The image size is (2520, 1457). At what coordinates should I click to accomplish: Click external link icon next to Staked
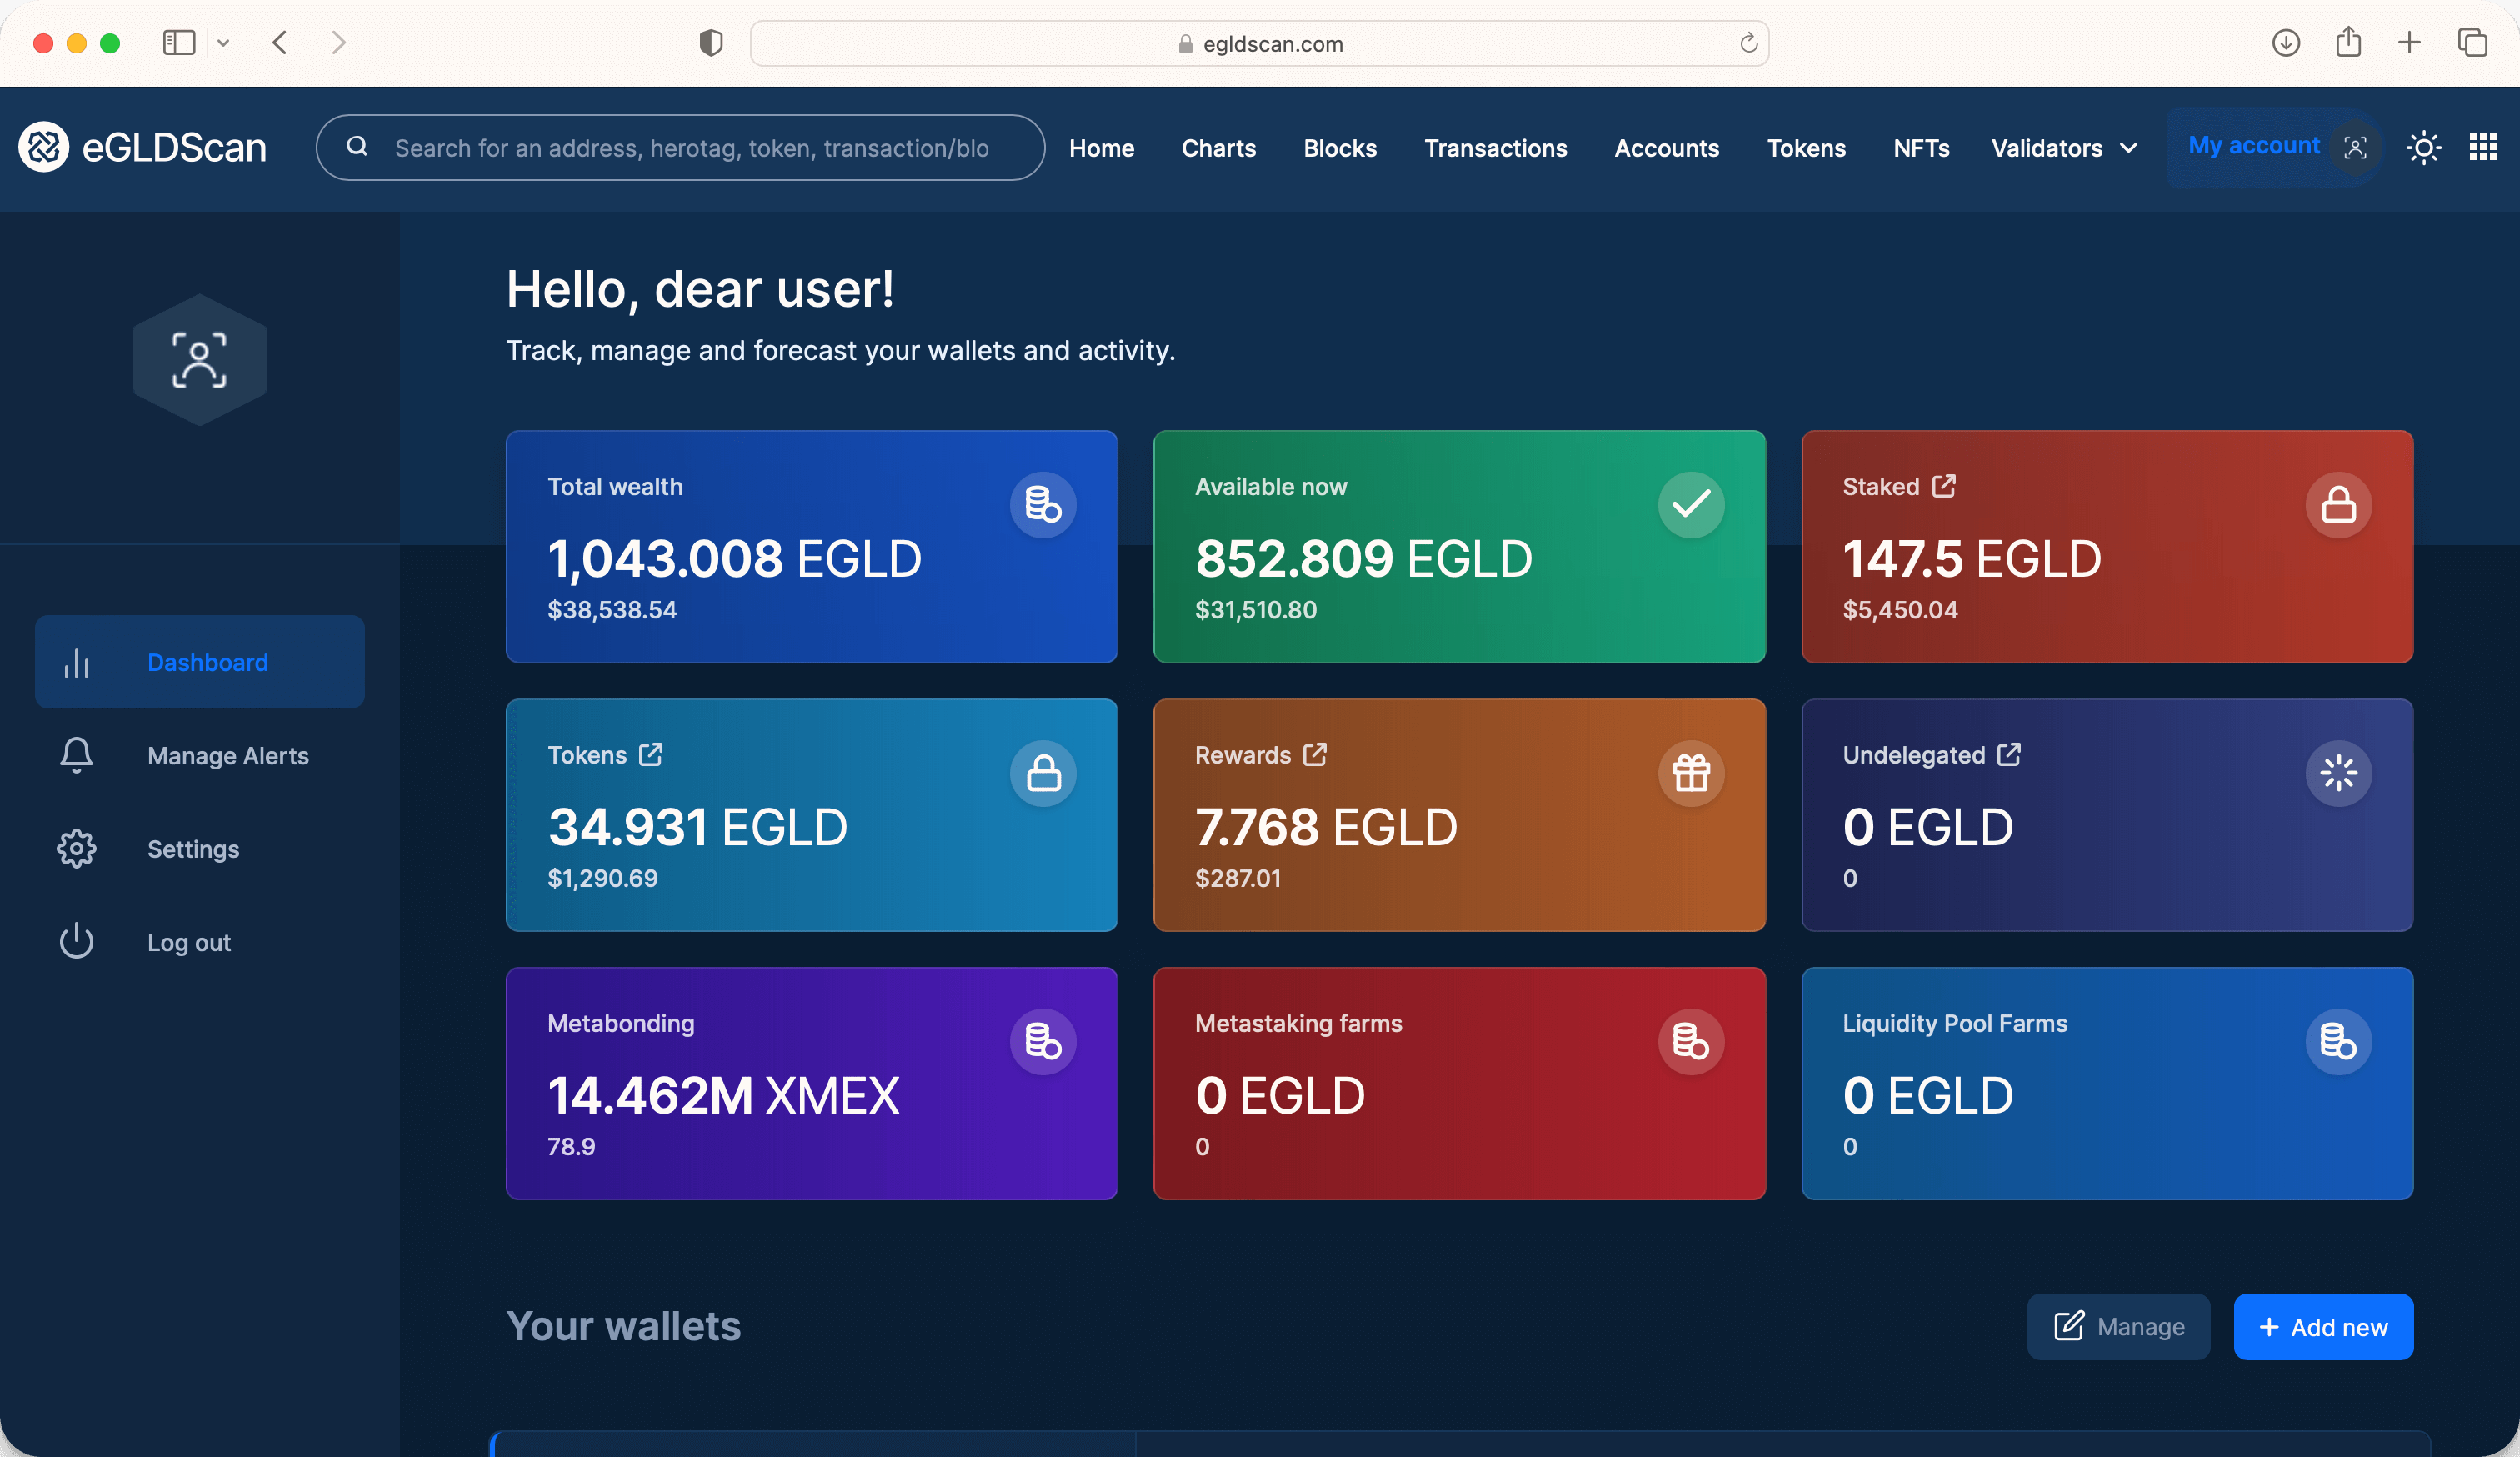coord(1944,486)
